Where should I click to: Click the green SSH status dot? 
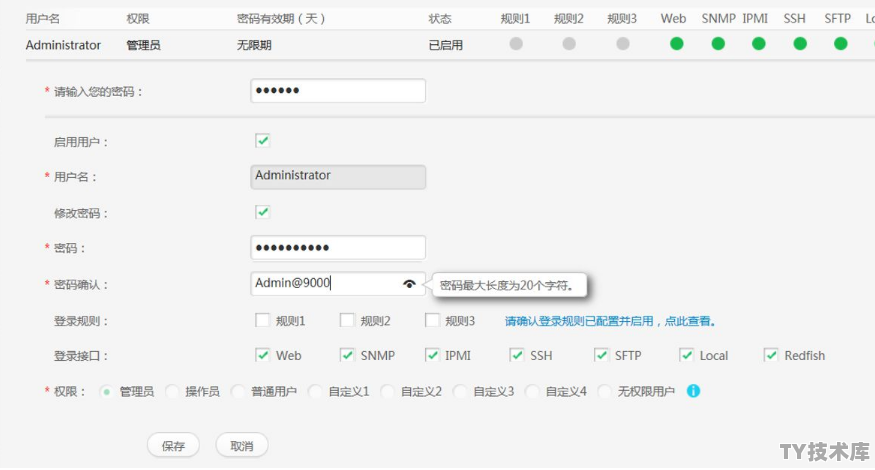point(800,44)
